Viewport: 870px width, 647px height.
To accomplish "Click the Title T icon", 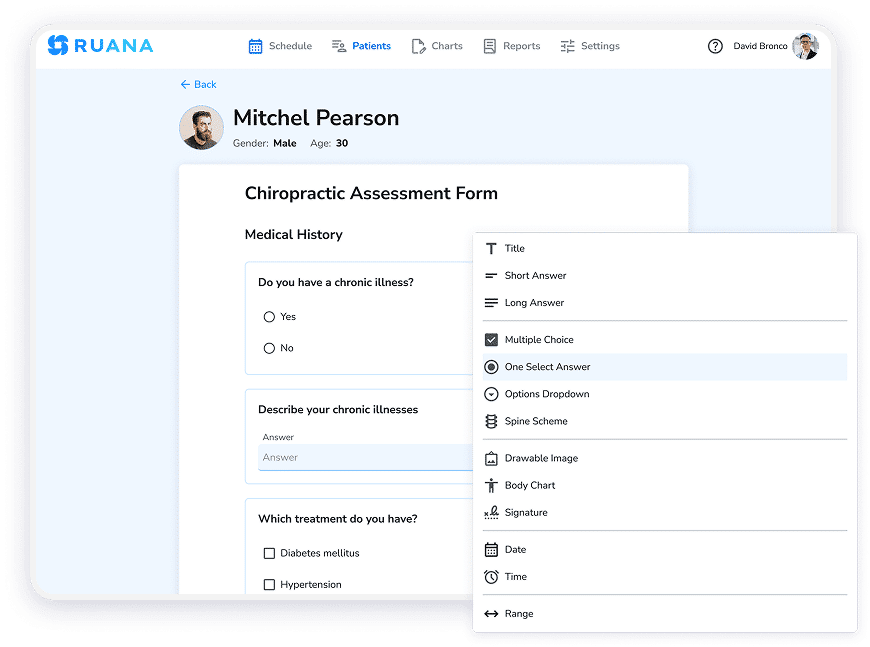I will 491,249.
